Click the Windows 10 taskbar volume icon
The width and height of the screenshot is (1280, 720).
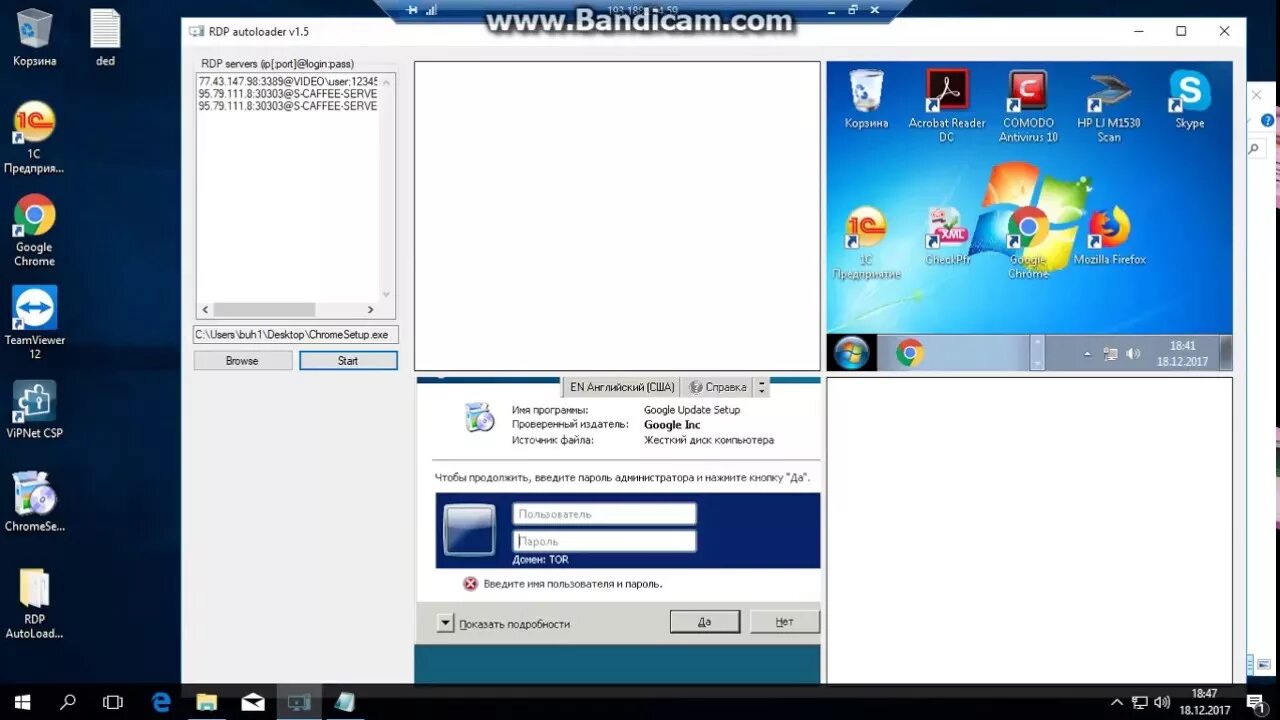point(1161,702)
